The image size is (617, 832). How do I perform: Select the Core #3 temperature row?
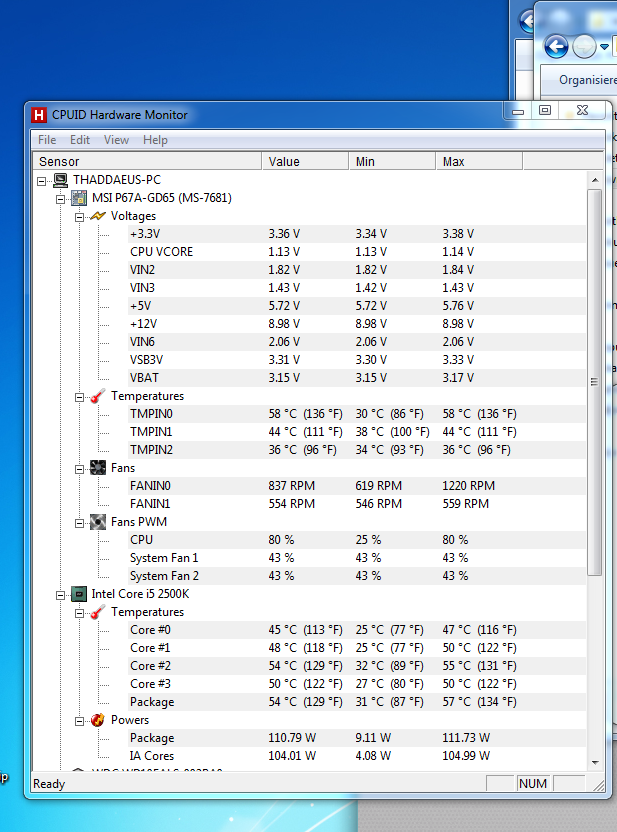[358, 684]
